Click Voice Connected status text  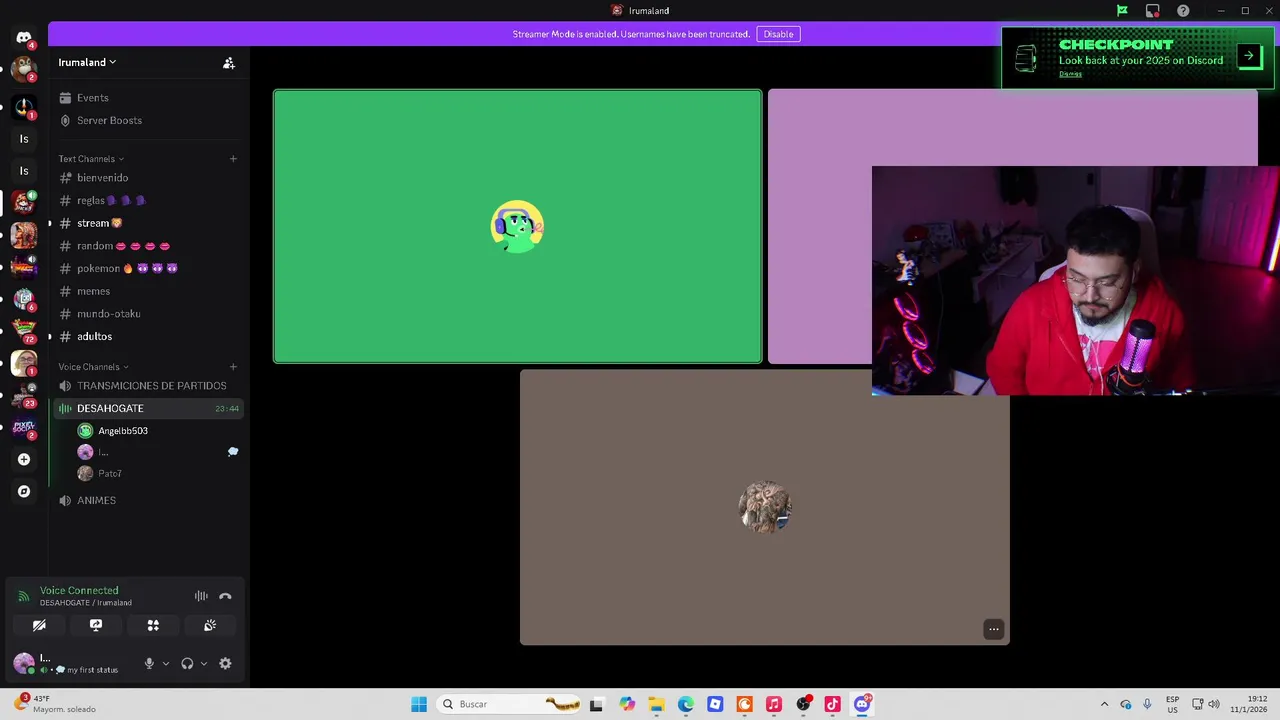click(79, 591)
